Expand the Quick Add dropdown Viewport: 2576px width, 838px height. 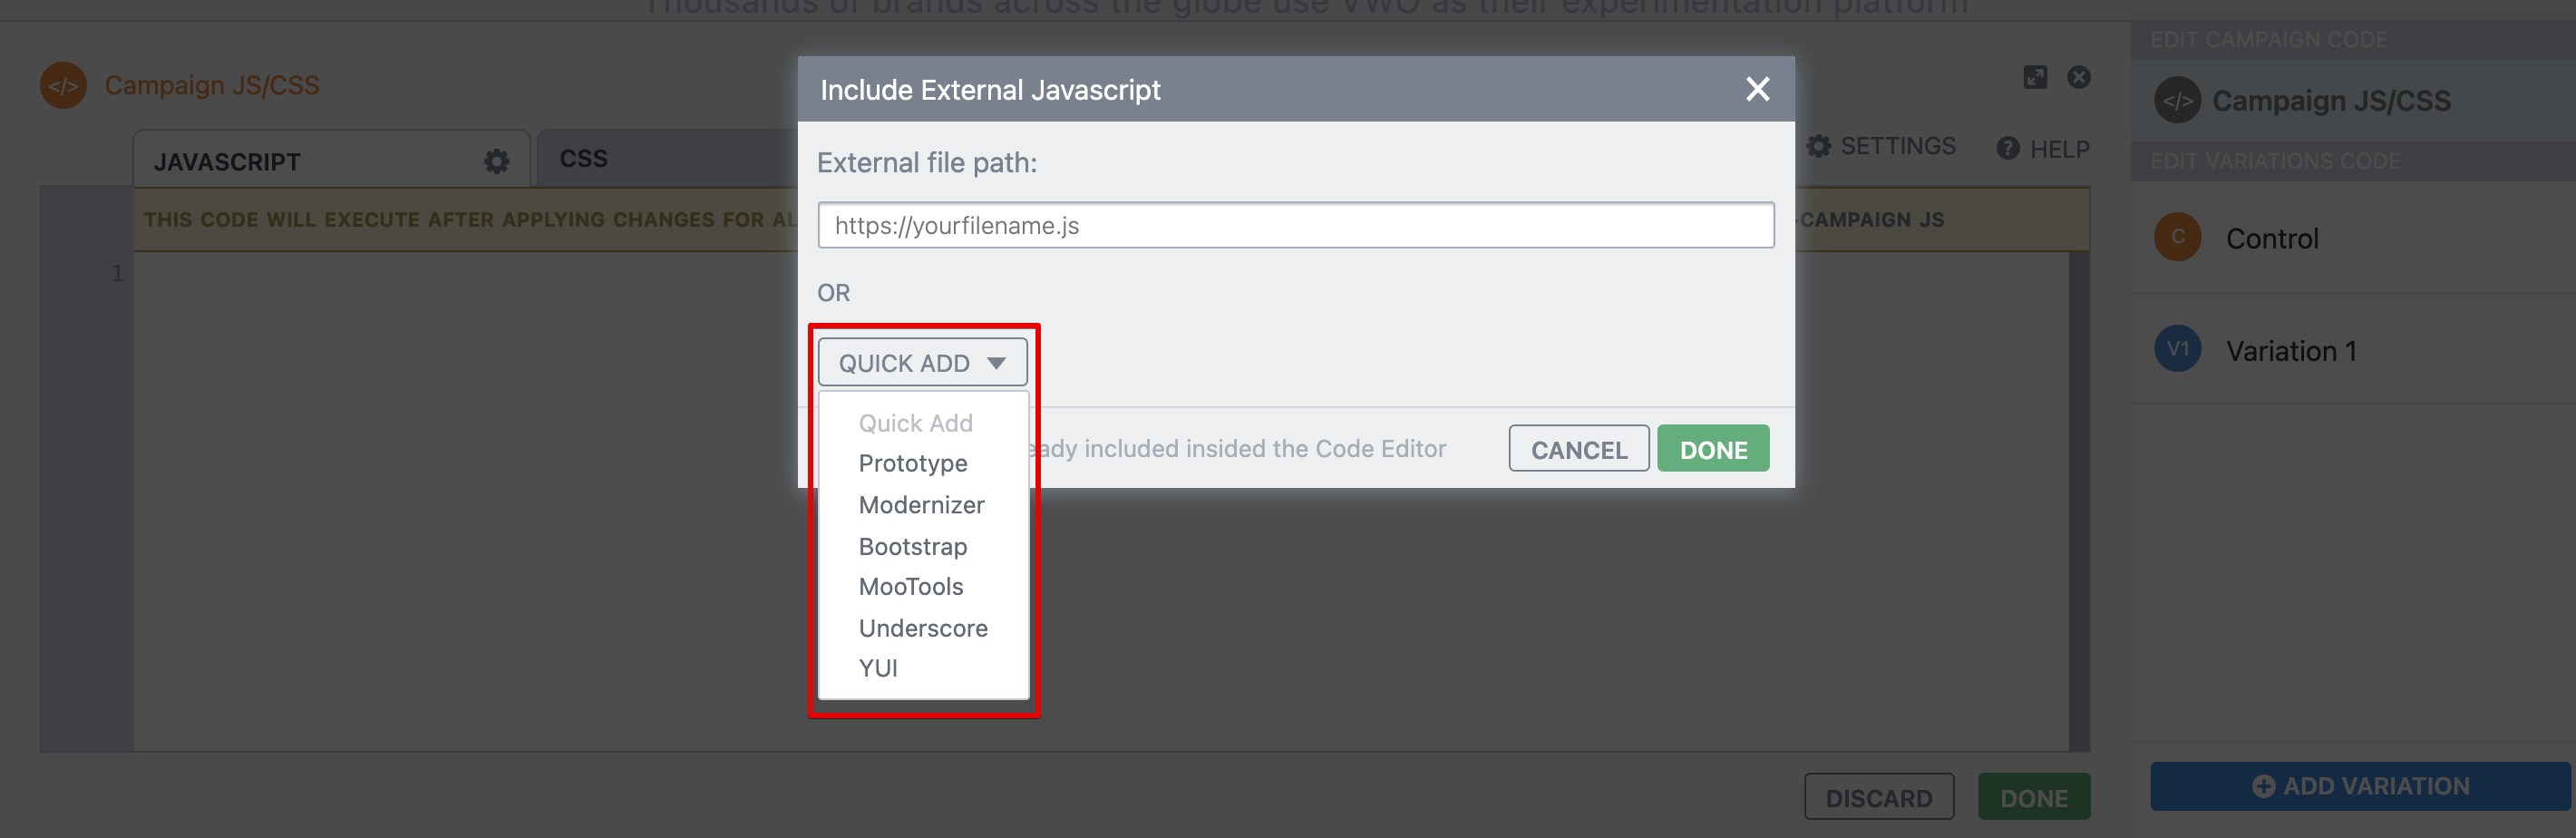921,363
